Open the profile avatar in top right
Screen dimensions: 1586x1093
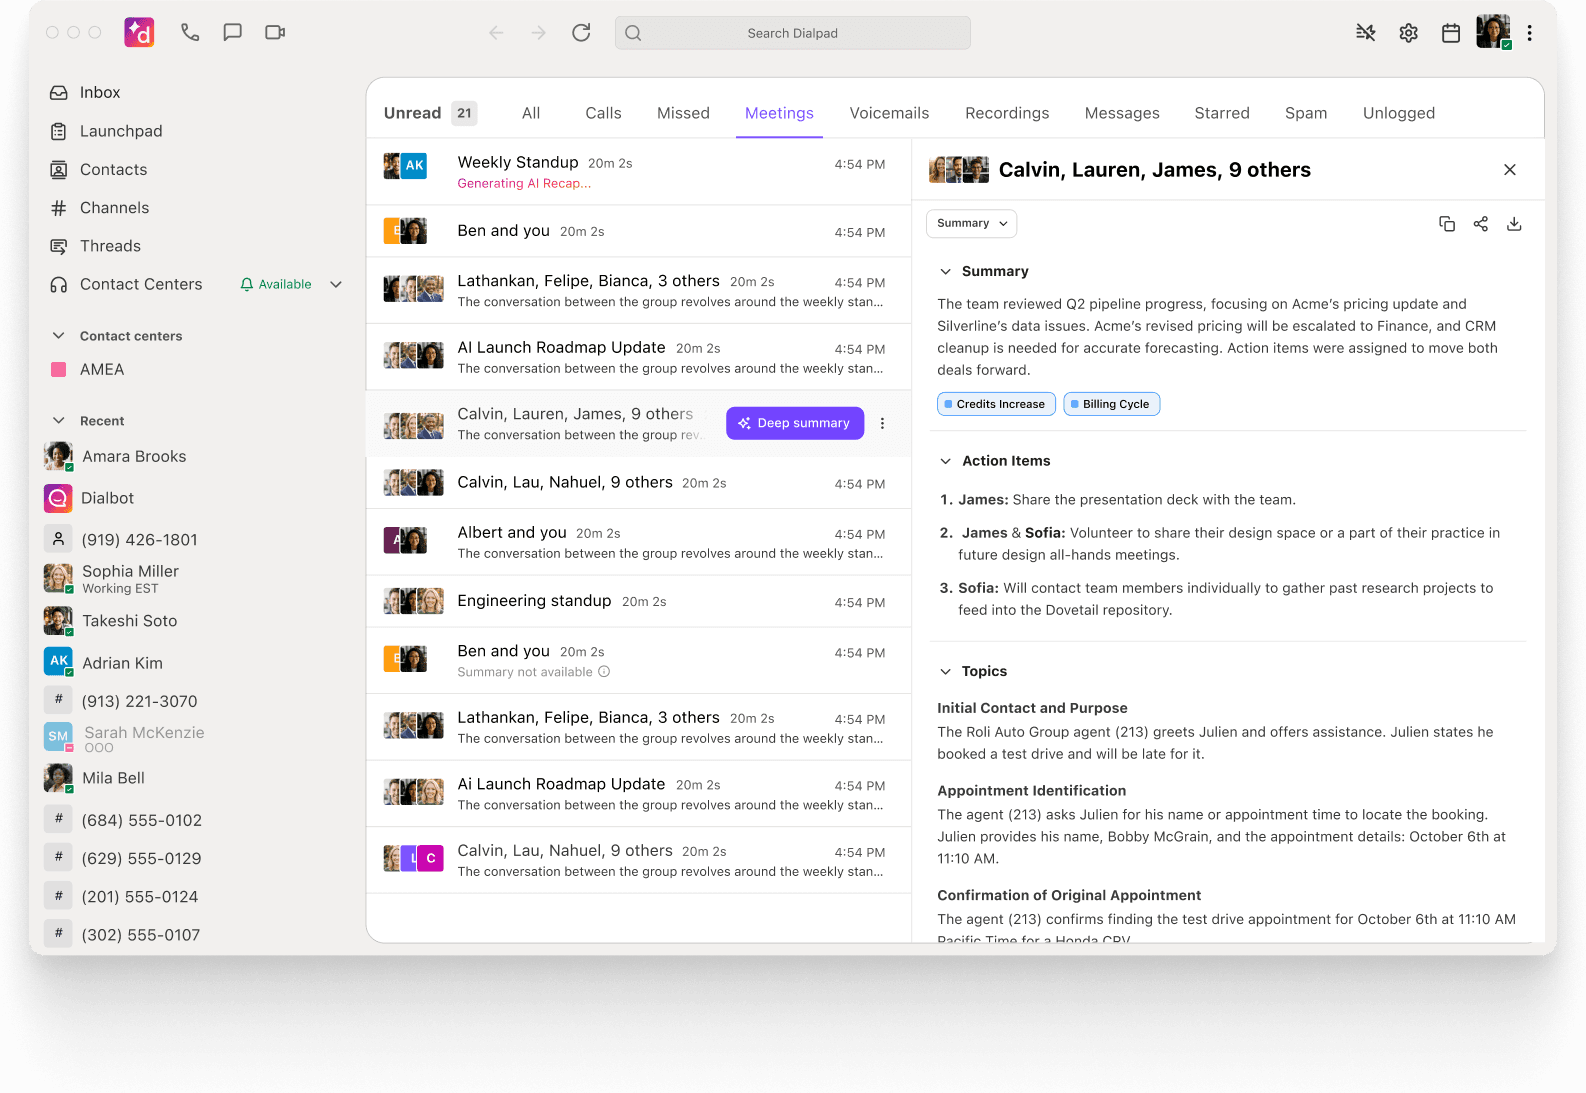[1493, 32]
